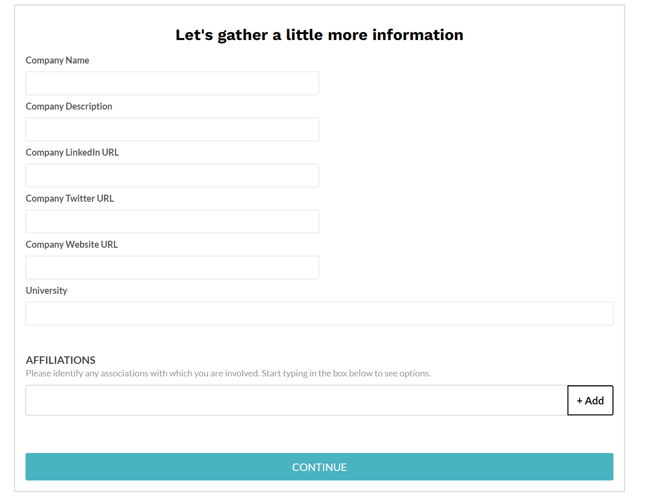This screenshot has height=496, width=647.
Task: Click the wide University input field
Action: click(319, 314)
